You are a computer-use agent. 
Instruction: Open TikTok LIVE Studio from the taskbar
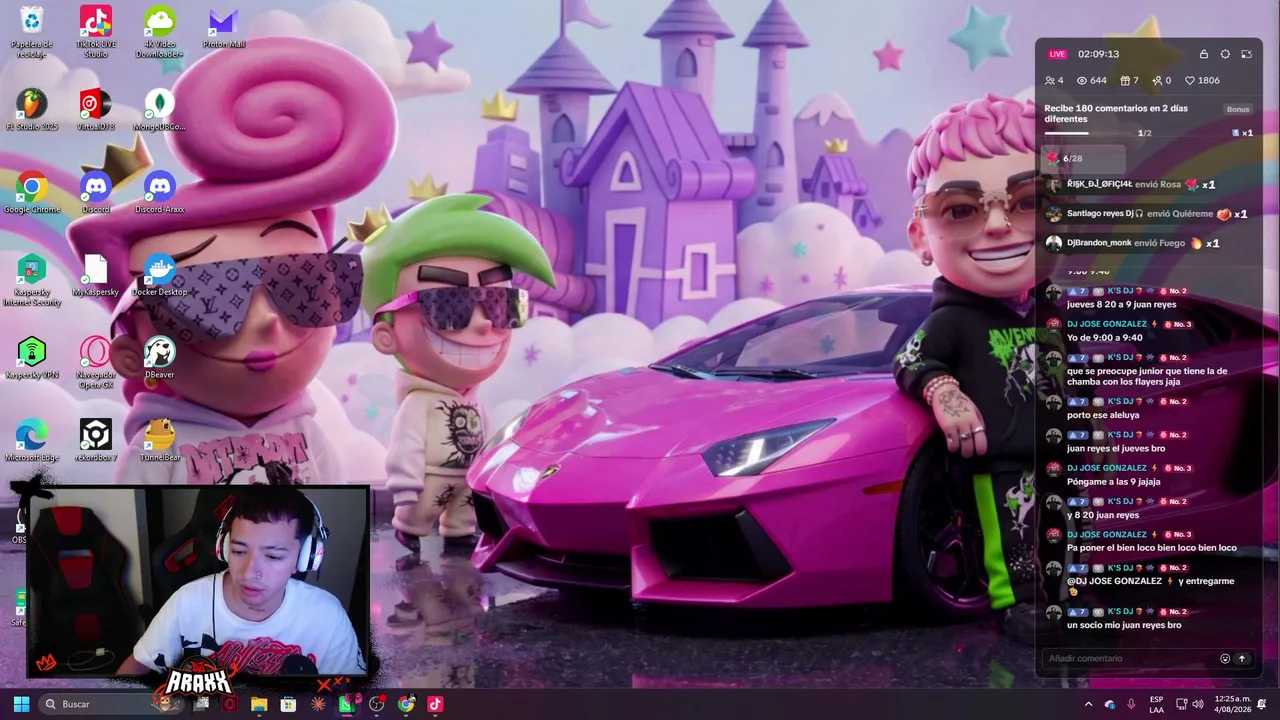coord(435,704)
